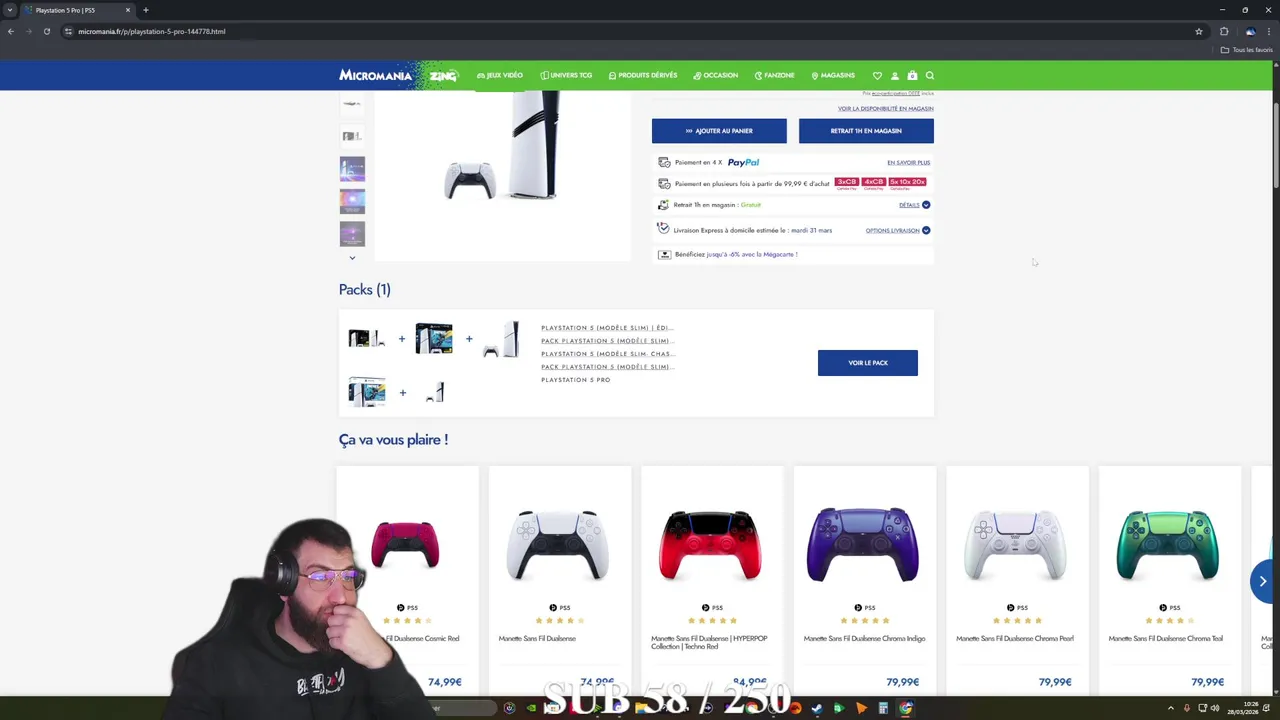This screenshot has height=720, width=1280.
Task: Open PLAYSTATION 5 (MODÈLE SLIM, CHAS... link
Action: coord(608,354)
